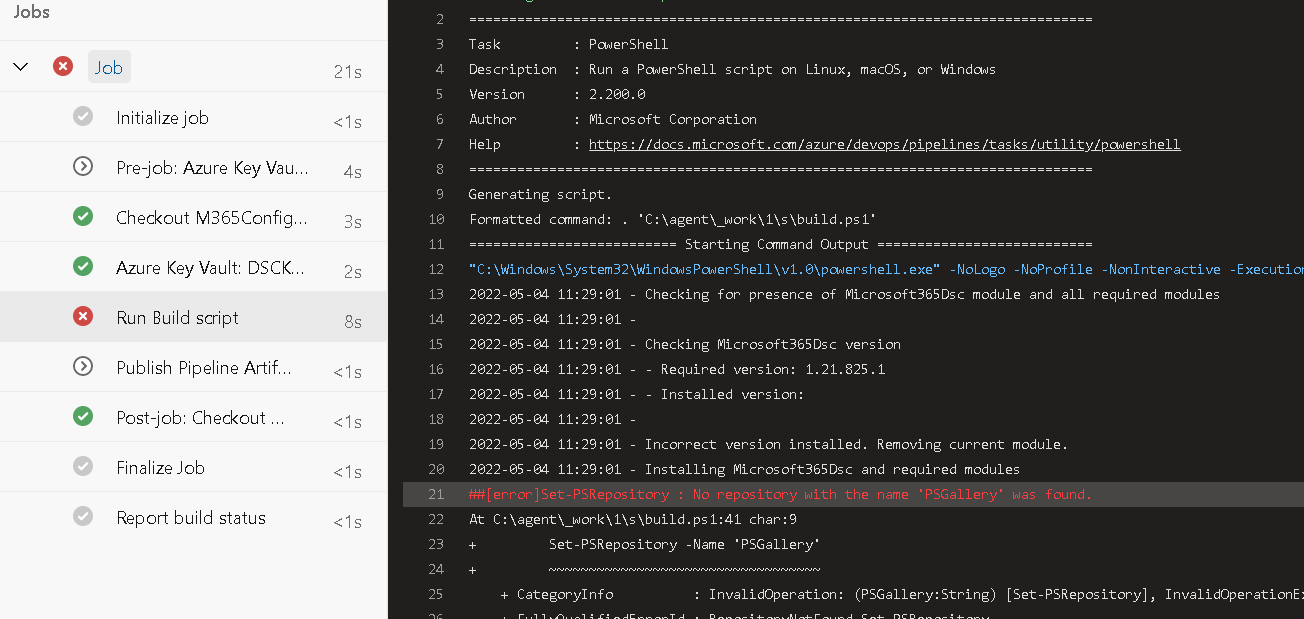
Task: Open the Publish Pipeline Artifact step
Action: coord(193,367)
